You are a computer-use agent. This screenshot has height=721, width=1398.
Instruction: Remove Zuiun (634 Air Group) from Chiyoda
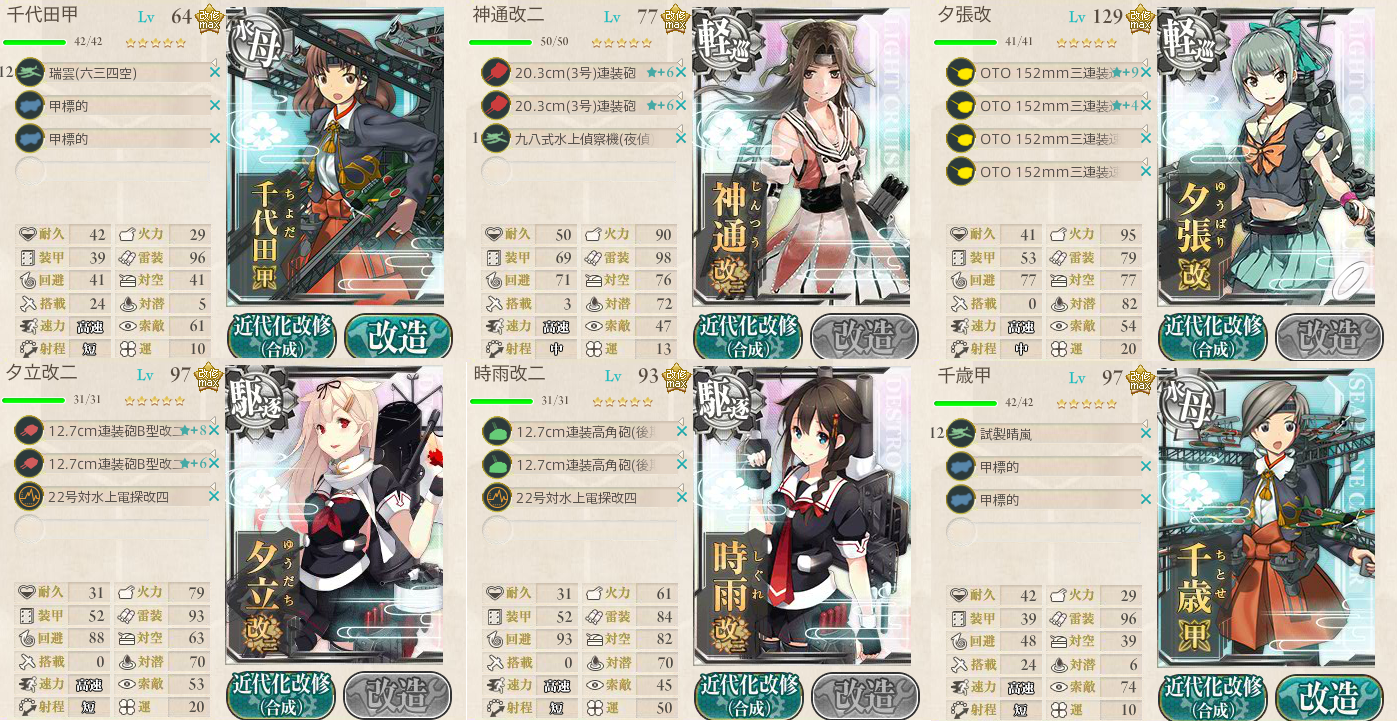(x=215, y=72)
